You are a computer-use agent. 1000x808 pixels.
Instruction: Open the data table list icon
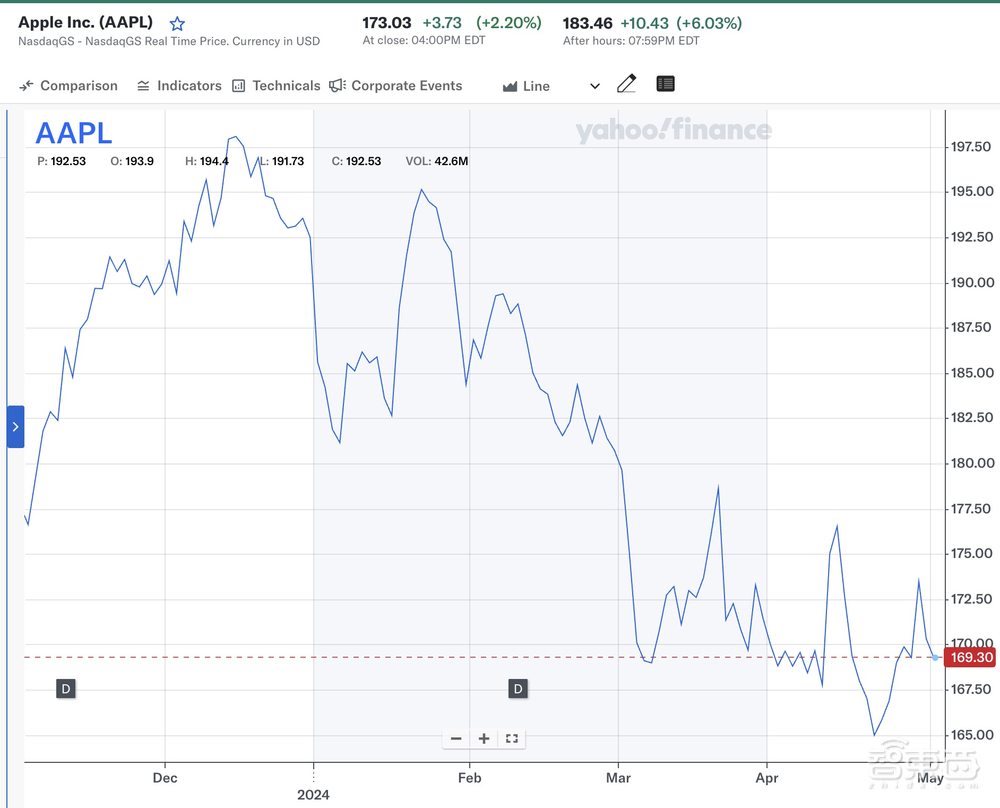click(665, 85)
